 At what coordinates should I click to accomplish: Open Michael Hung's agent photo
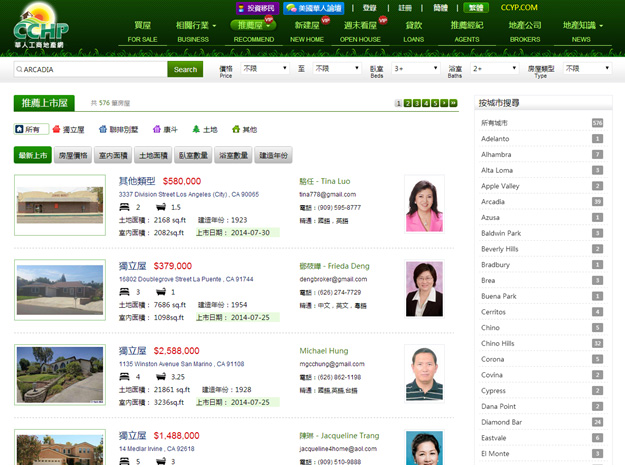coord(424,374)
